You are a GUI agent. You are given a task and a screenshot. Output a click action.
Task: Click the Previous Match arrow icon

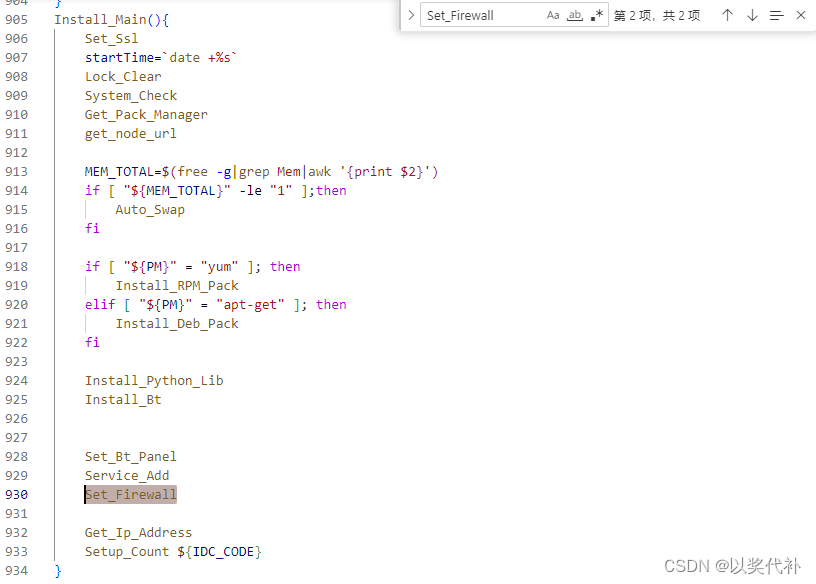click(728, 14)
